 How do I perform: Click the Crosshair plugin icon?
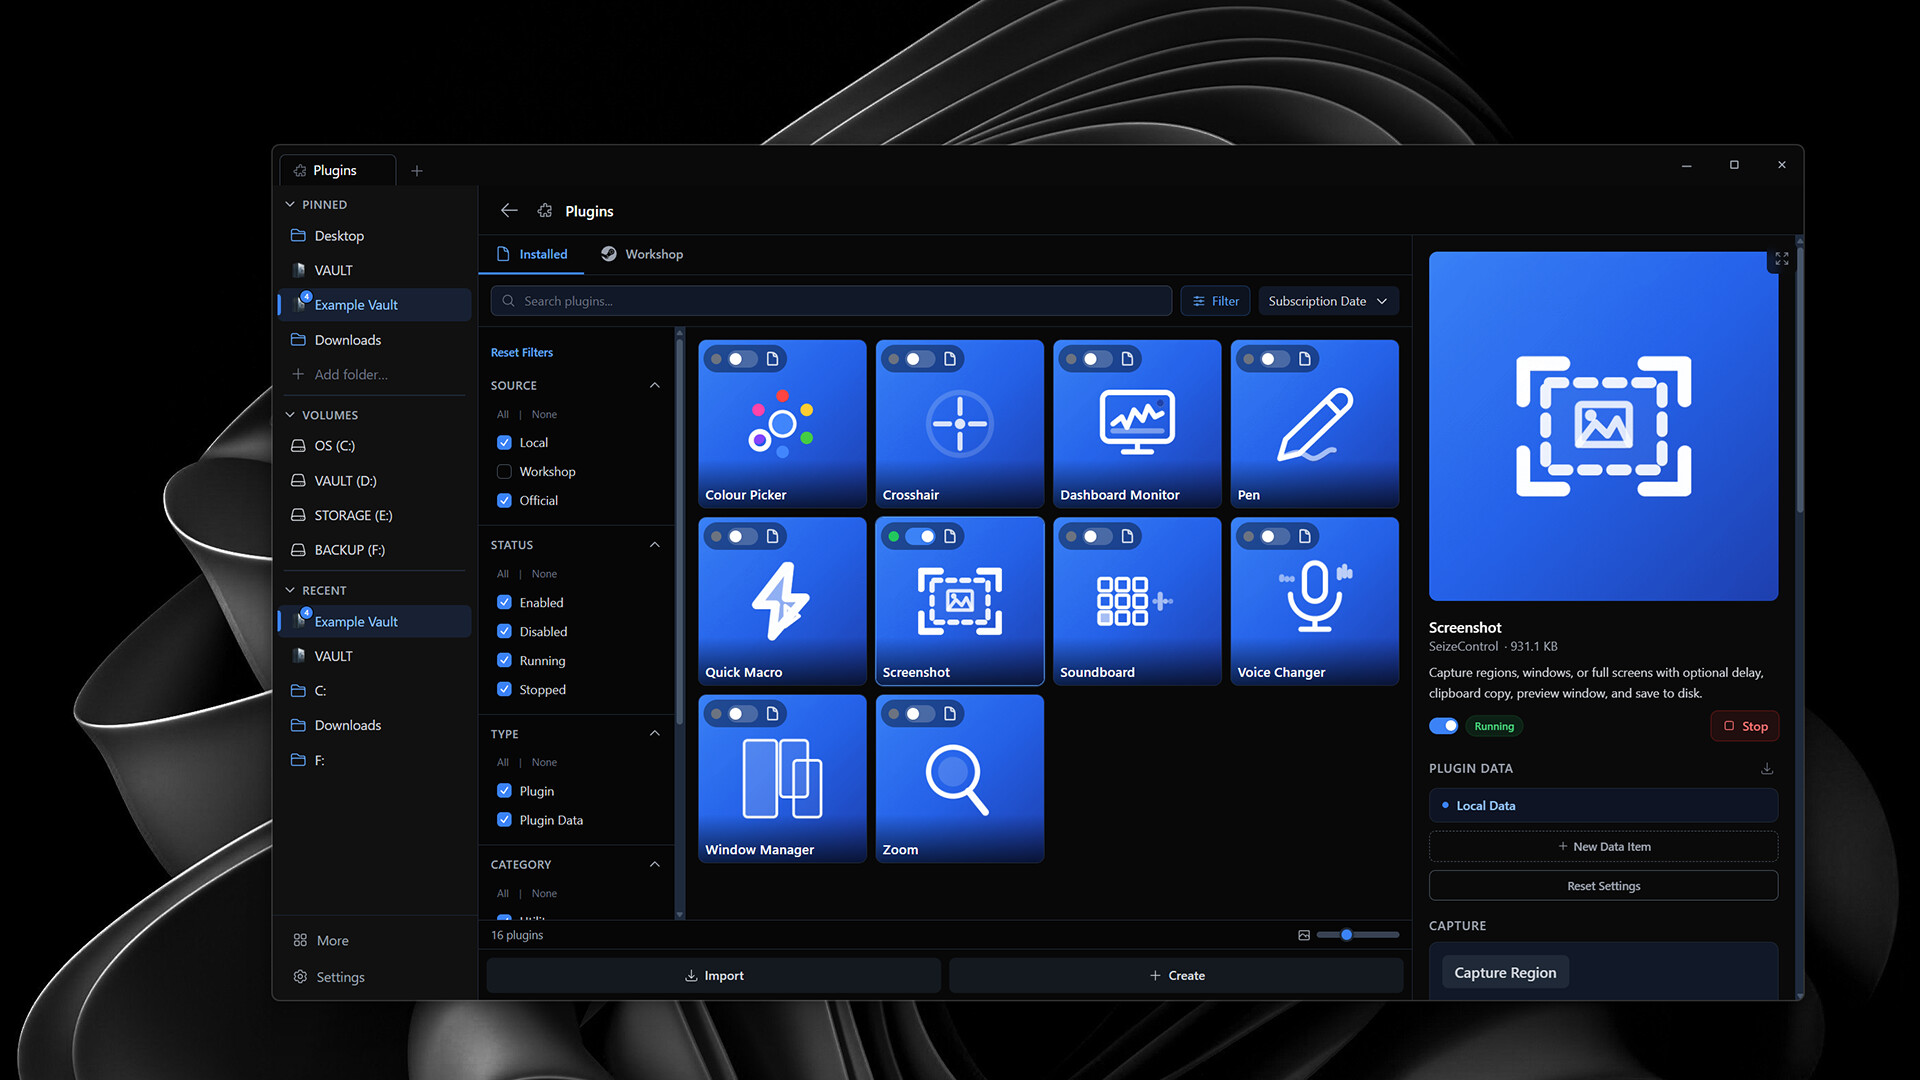coord(959,423)
